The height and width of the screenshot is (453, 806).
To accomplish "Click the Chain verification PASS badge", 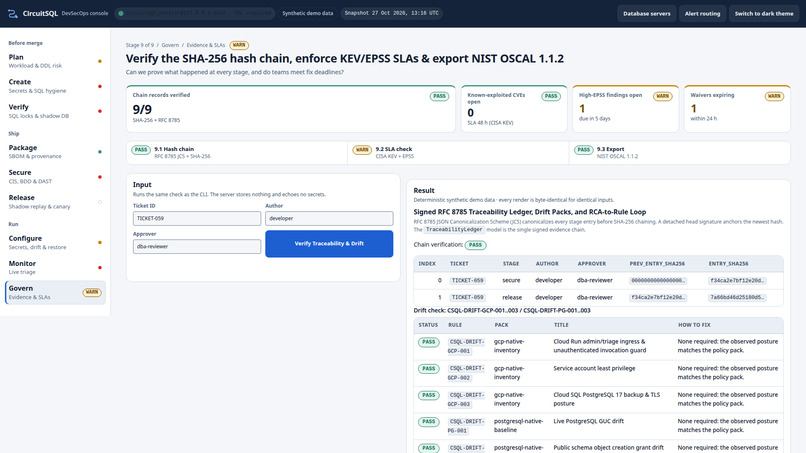I will [475, 245].
